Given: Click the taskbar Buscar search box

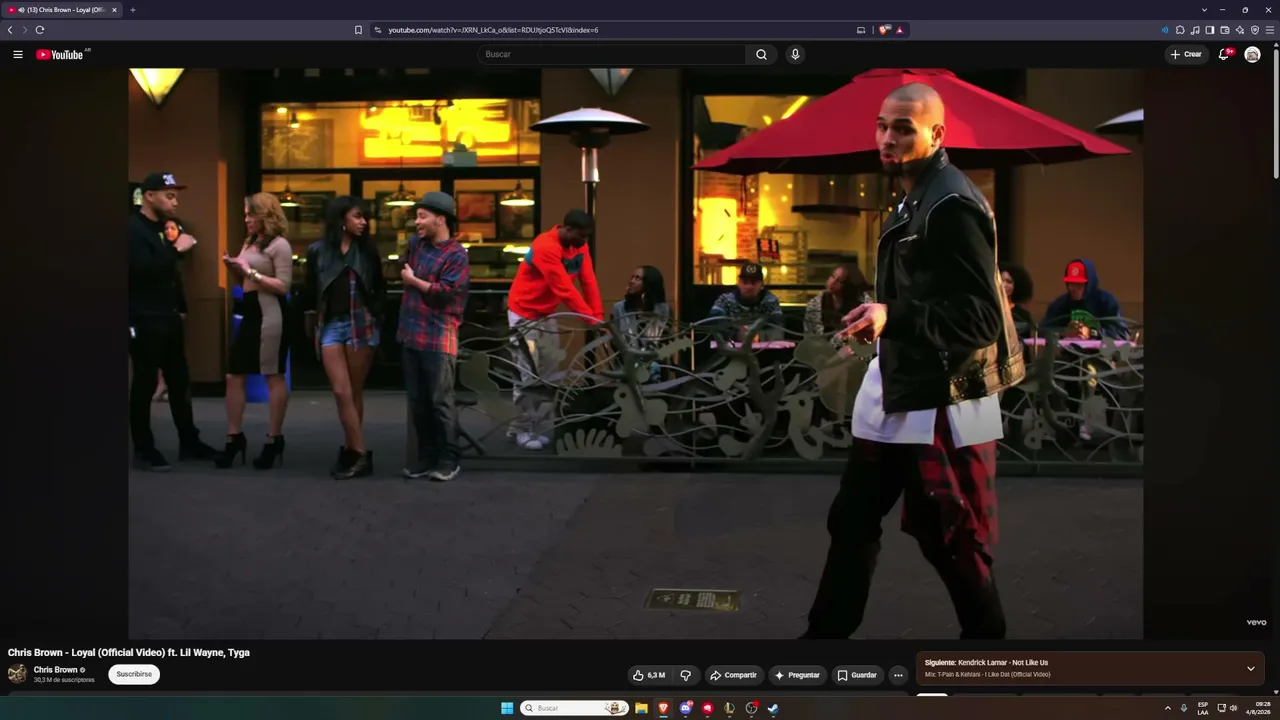Looking at the screenshot, I should [574, 708].
